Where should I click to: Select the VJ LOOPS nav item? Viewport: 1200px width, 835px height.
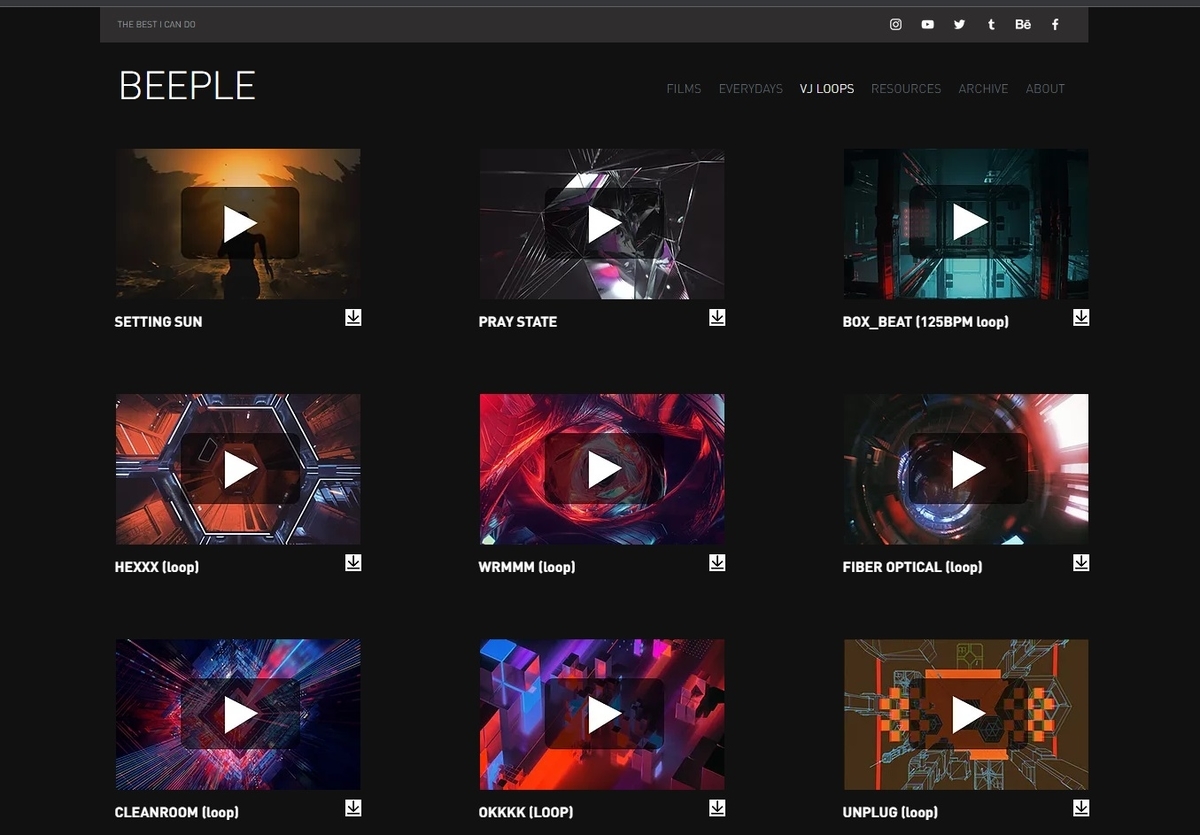click(x=827, y=89)
